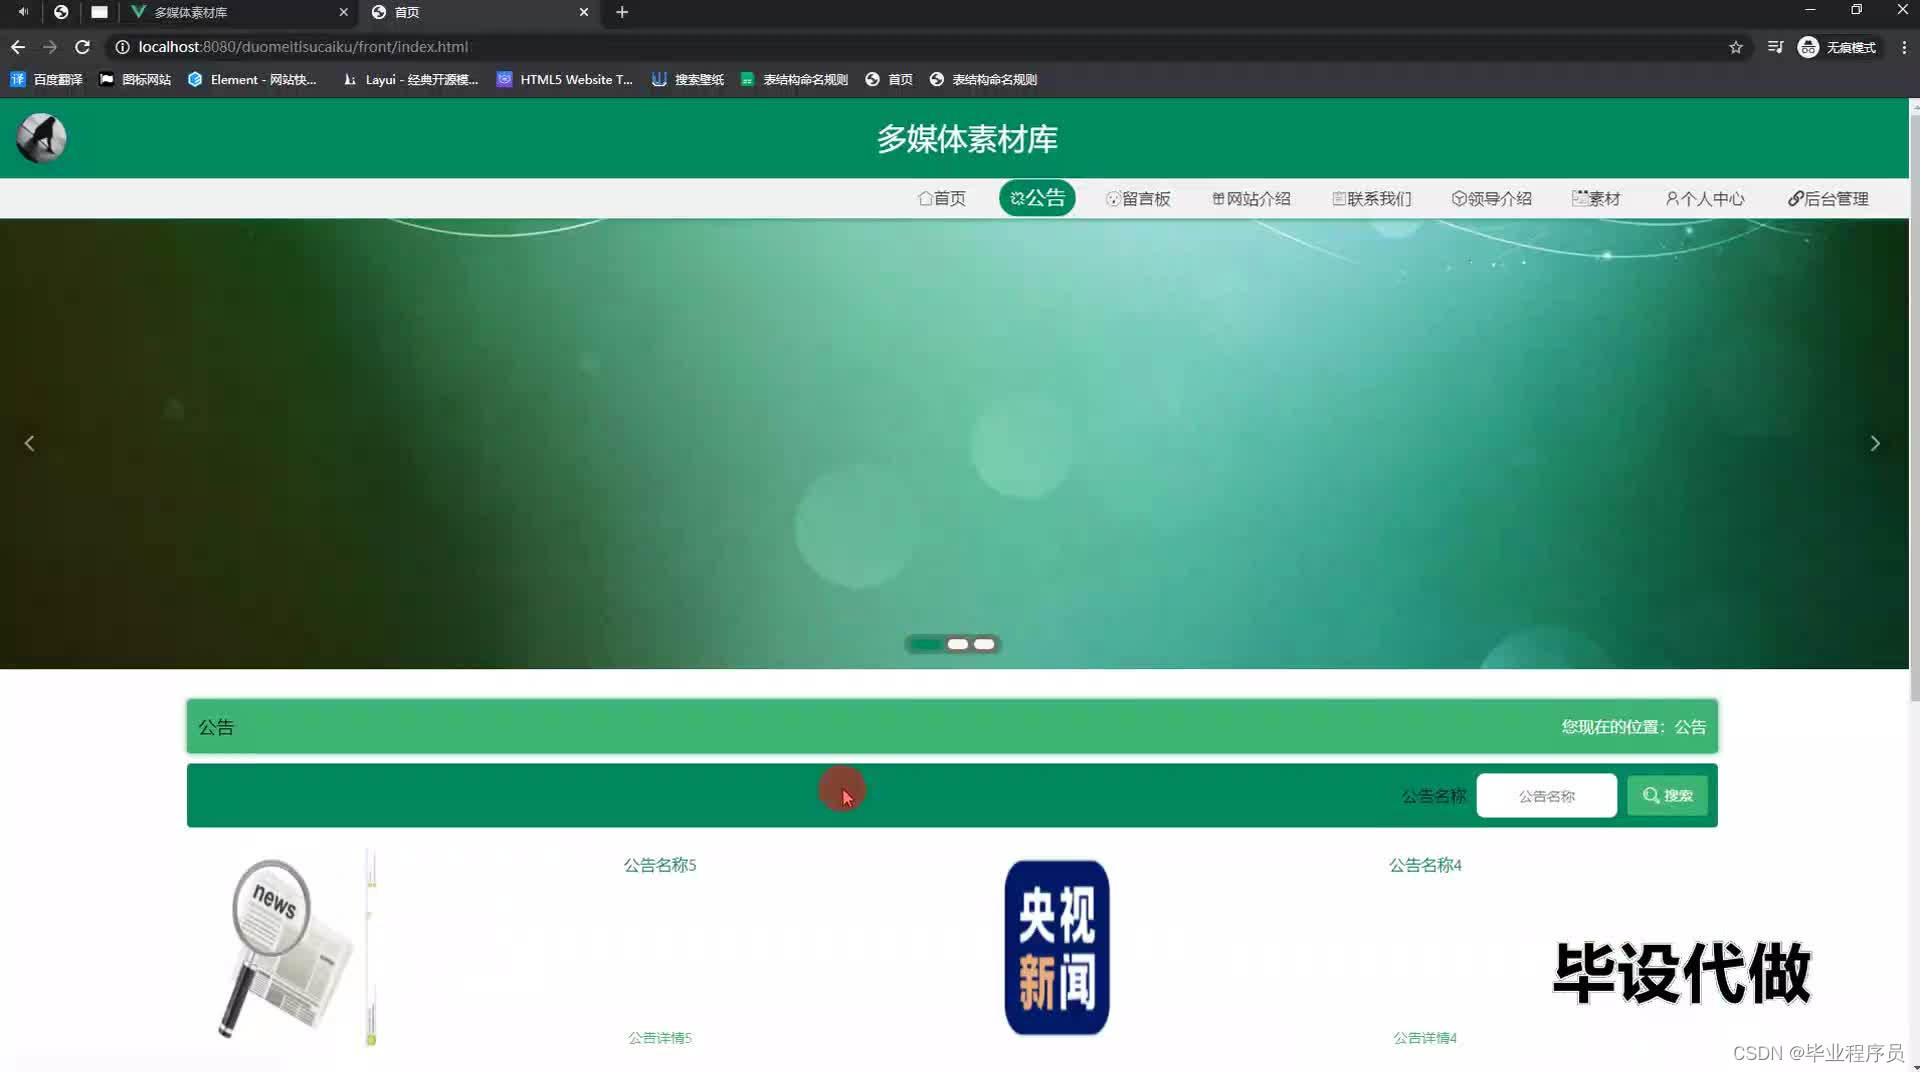The width and height of the screenshot is (1920, 1072).
Task: Show previous carousel slide
Action: 29,443
